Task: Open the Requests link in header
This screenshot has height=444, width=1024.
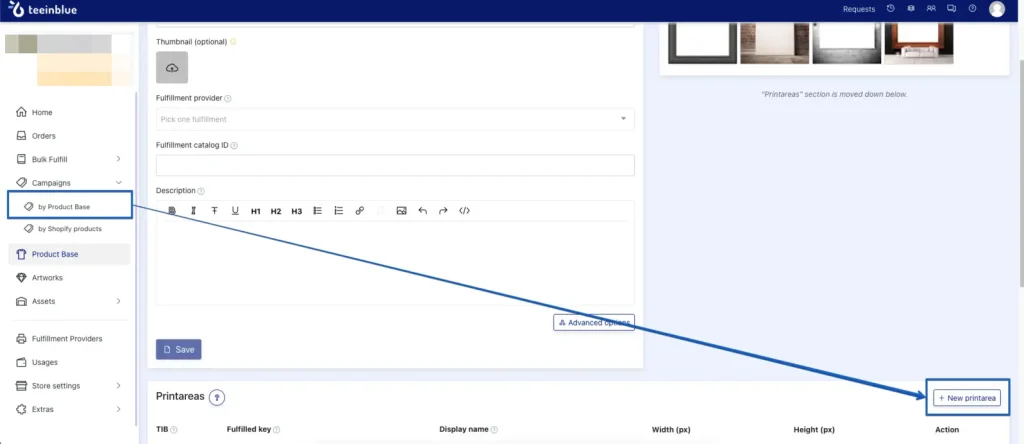Action: (859, 9)
